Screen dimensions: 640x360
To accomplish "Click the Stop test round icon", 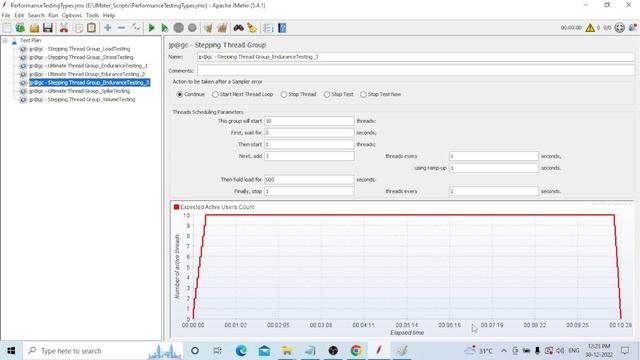I will pyautogui.click(x=178, y=28).
